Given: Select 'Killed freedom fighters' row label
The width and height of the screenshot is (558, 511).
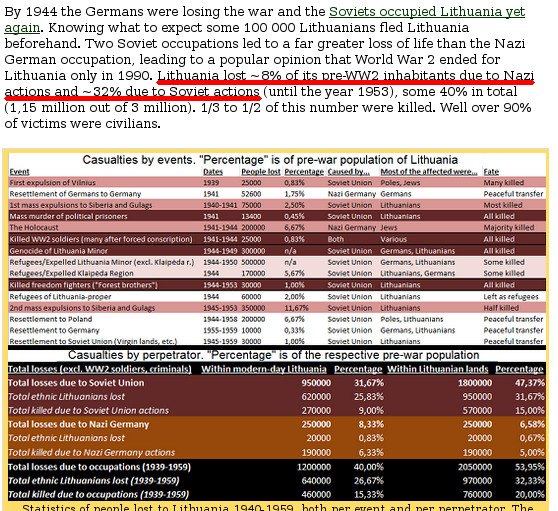Looking at the screenshot, I should [x=84, y=285].
